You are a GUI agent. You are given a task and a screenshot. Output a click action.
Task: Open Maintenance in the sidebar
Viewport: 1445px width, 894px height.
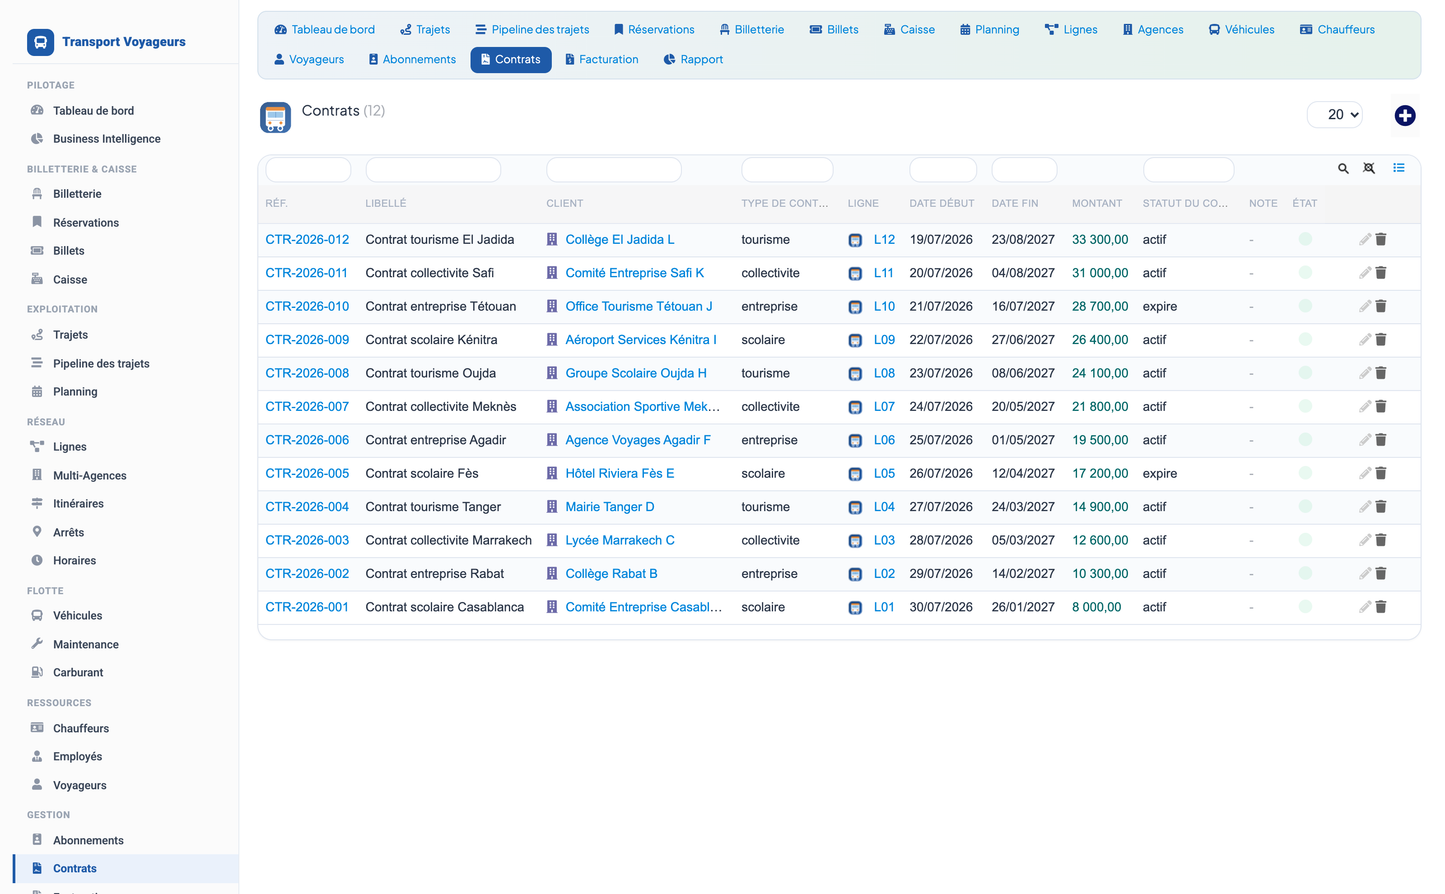[x=86, y=645]
